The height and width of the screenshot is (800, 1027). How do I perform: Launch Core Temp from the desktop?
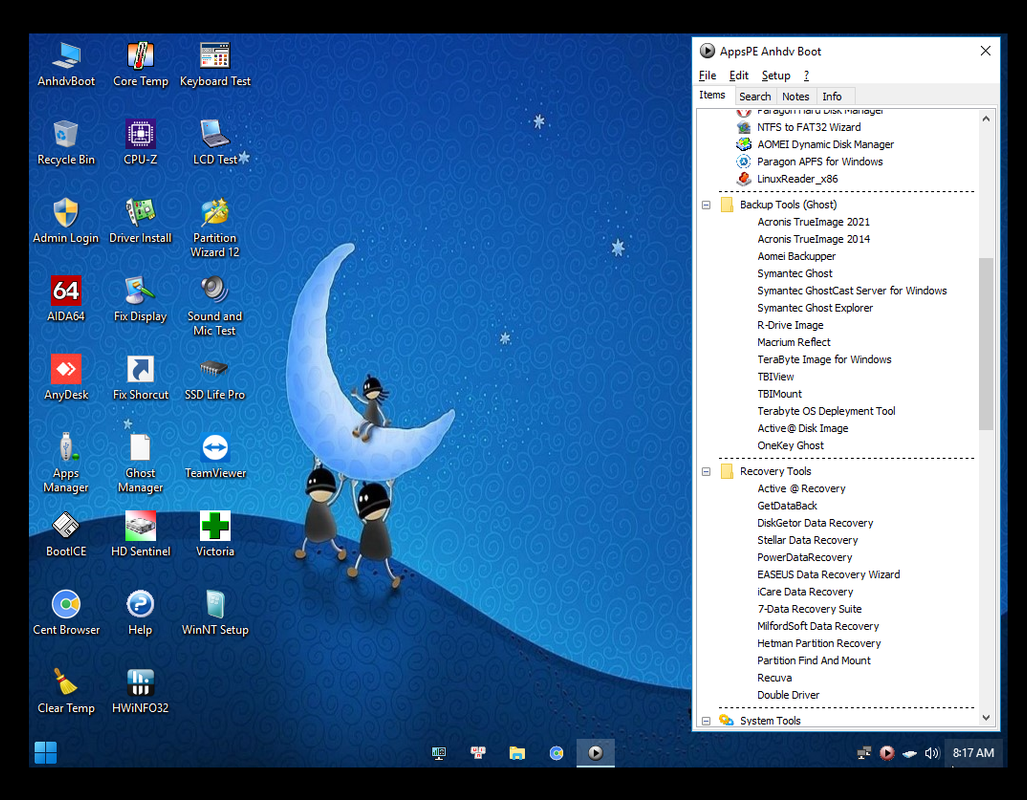[x=140, y=64]
